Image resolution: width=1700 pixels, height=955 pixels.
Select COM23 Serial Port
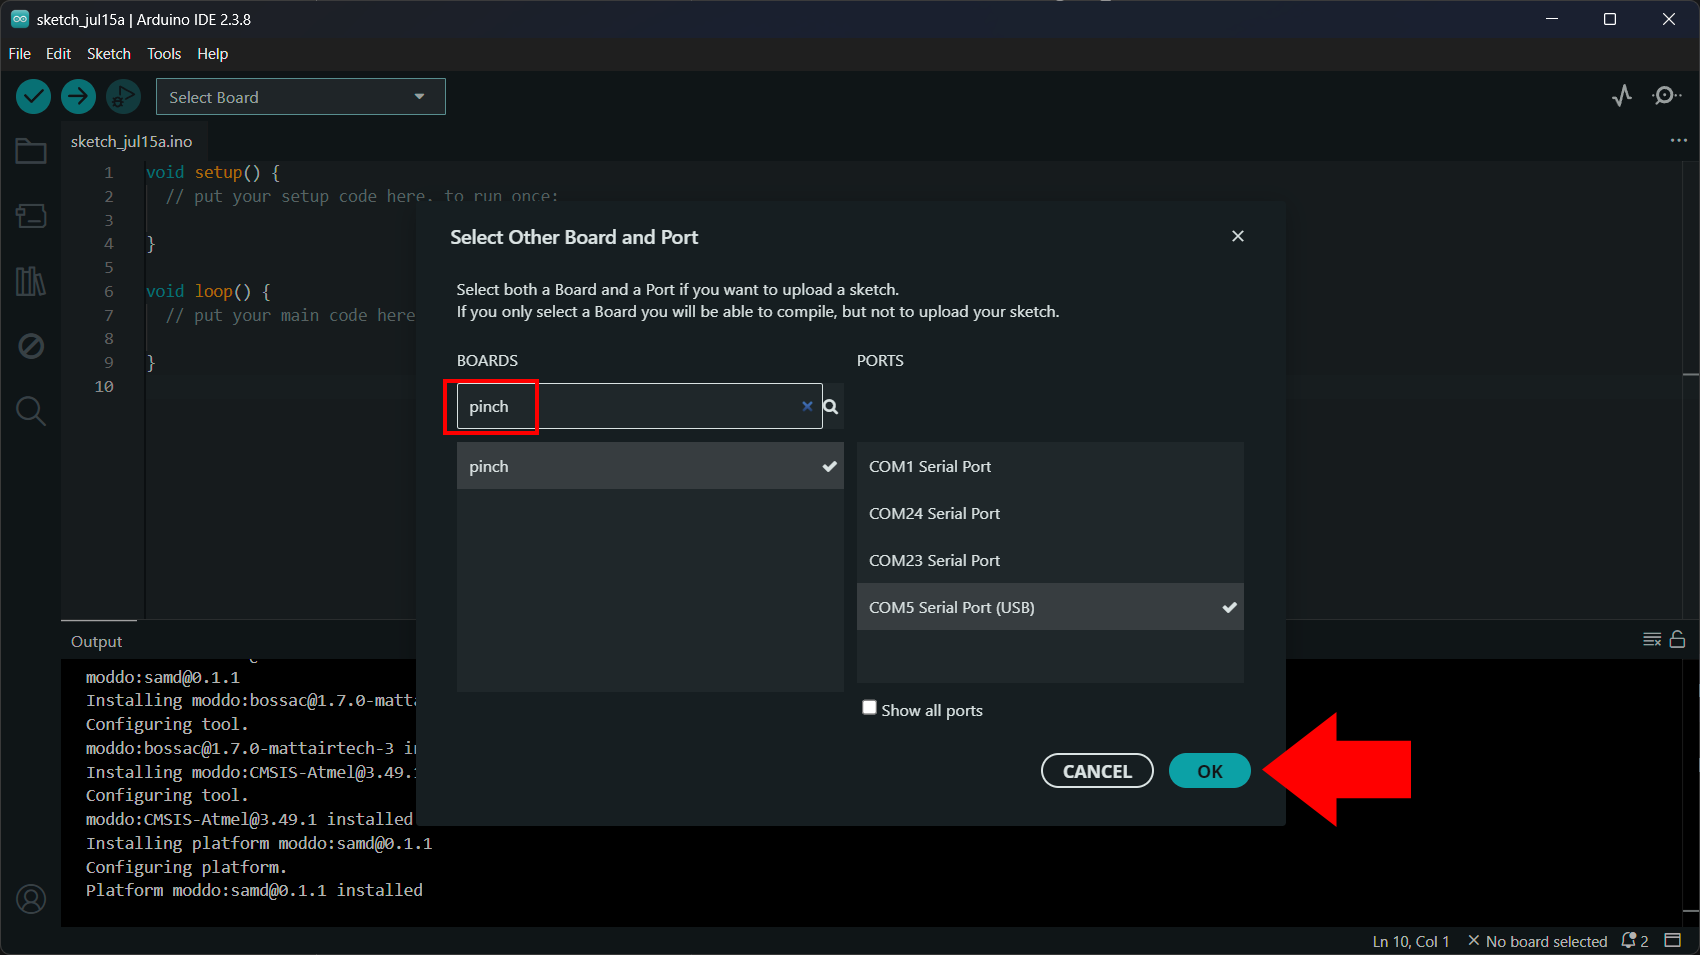(1050, 560)
